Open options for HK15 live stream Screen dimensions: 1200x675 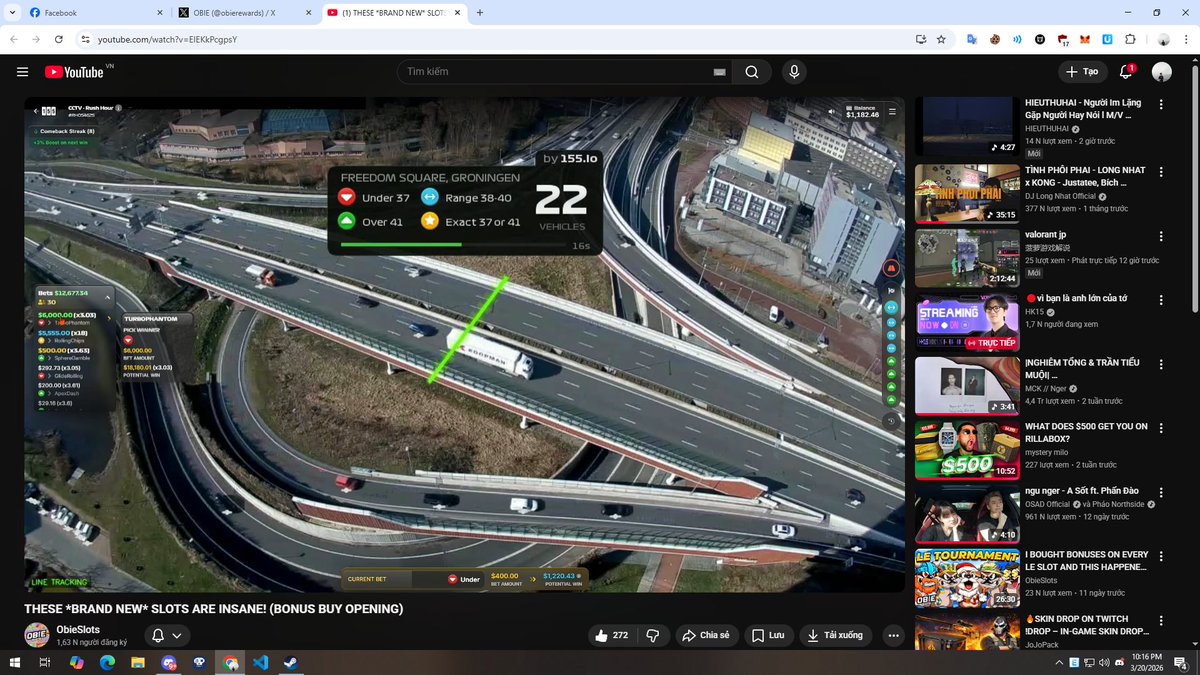(x=1161, y=300)
